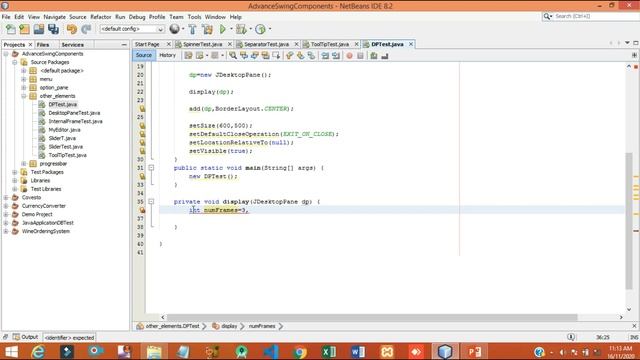This screenshot has height=360, width=640.
Task: Click the Uncomment editor toolbar icon
Action: coord(384,56)
